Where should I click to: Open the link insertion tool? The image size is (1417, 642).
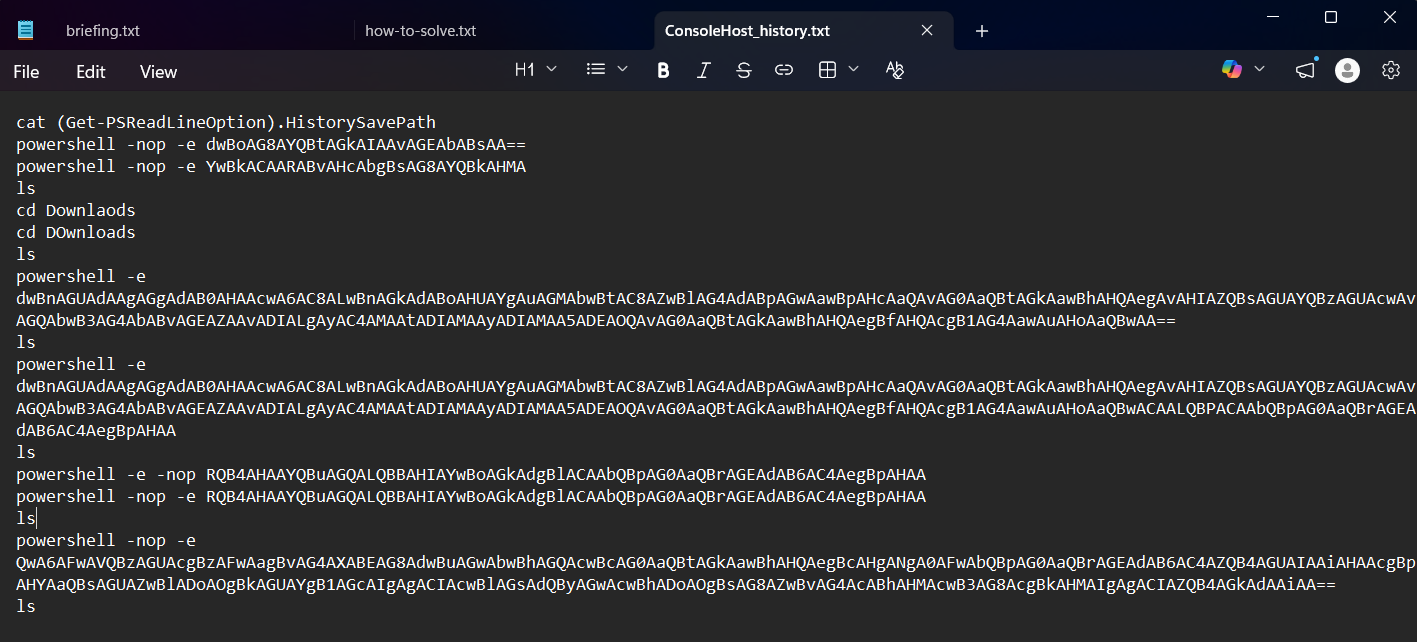[x=783, y=69]
